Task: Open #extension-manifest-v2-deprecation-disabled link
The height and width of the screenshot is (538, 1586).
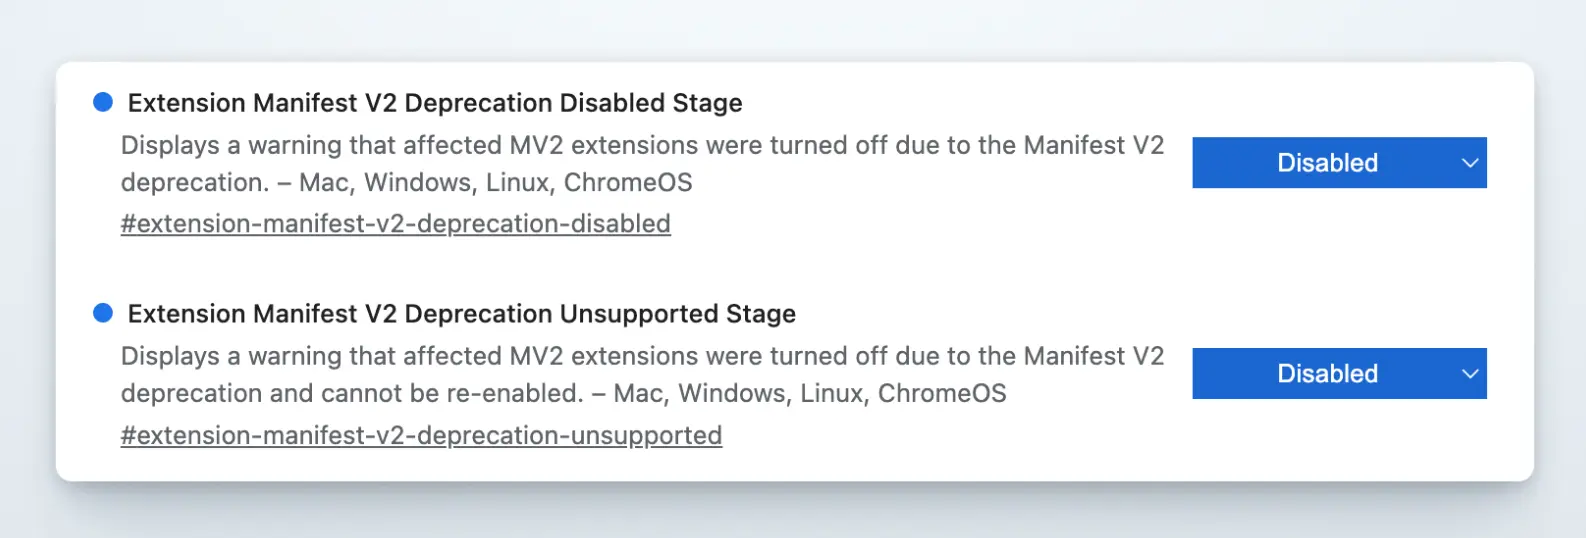Action: (395, 224)
